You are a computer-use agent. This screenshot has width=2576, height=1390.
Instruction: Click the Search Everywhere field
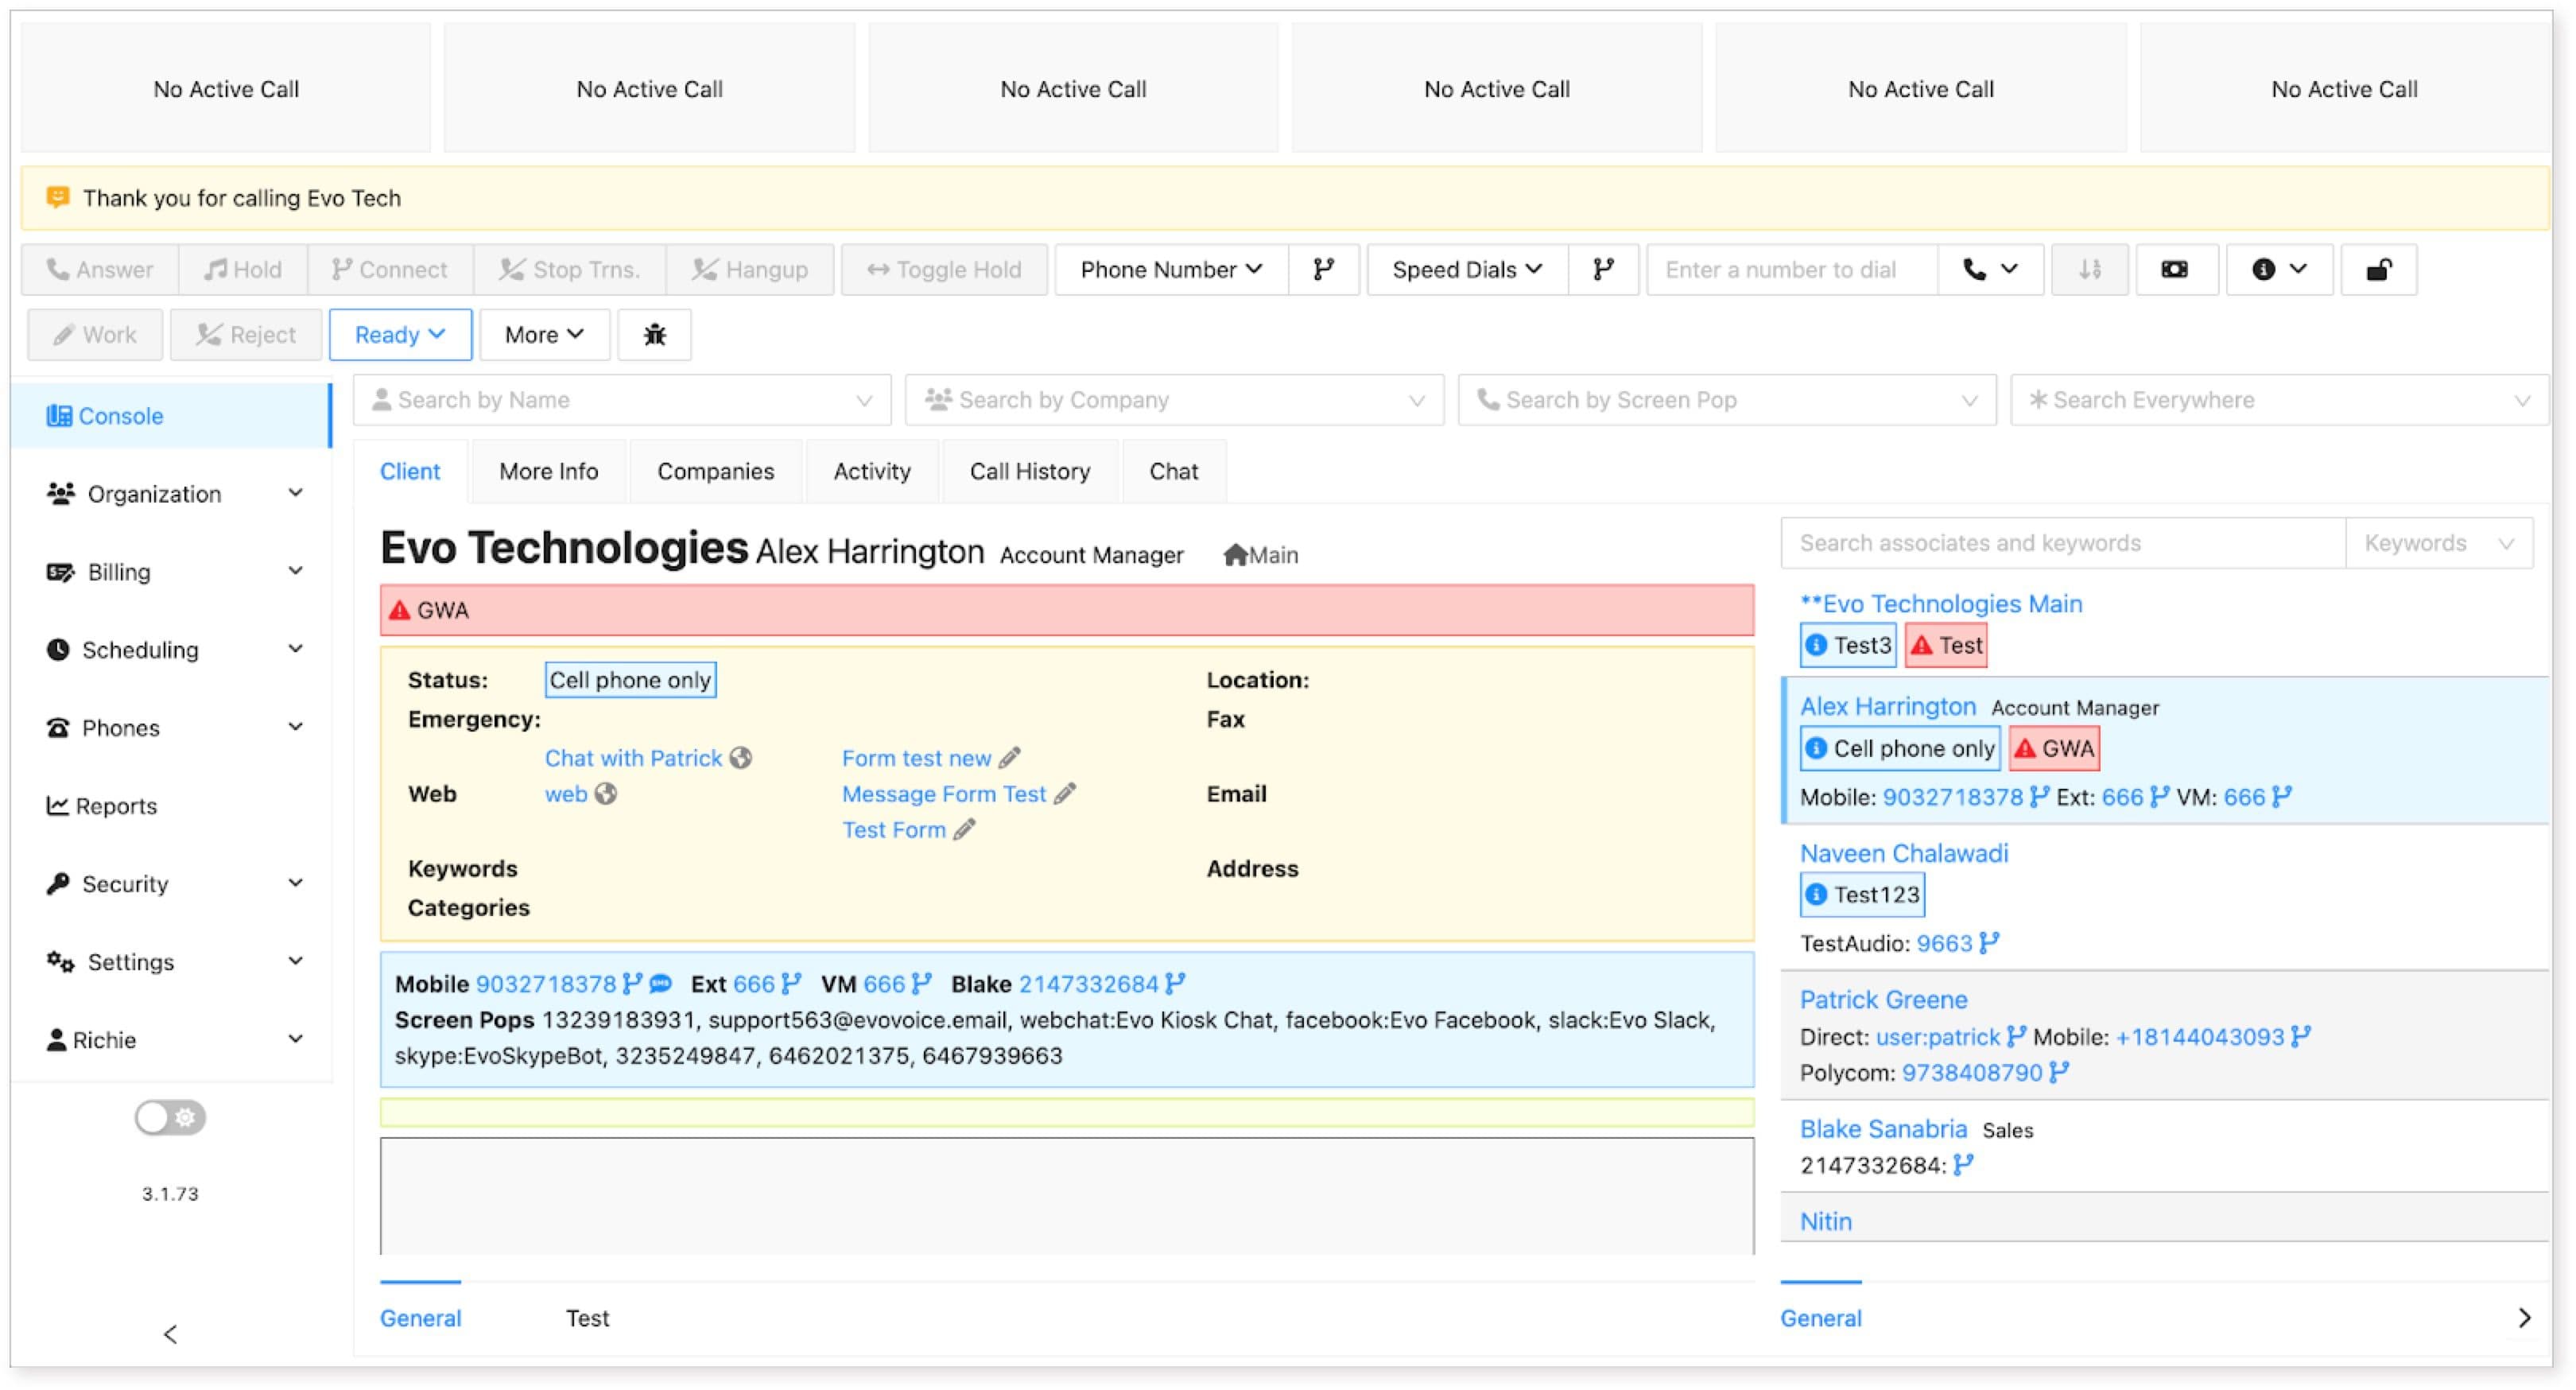pyautogui.click(x=2279, y=400)
